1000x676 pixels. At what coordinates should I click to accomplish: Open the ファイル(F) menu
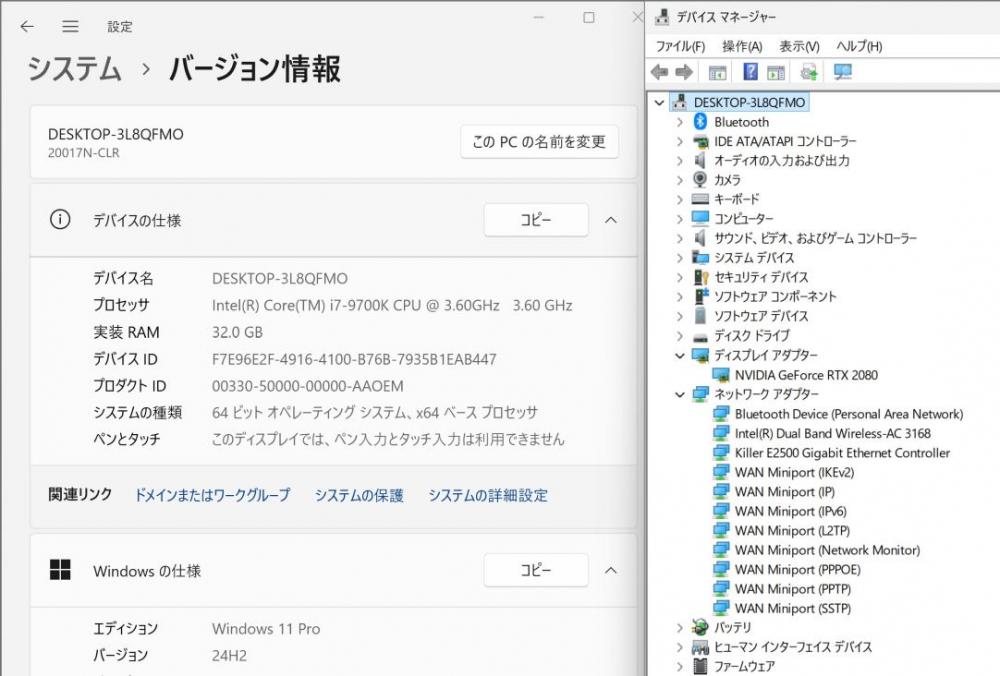(680, 46)
